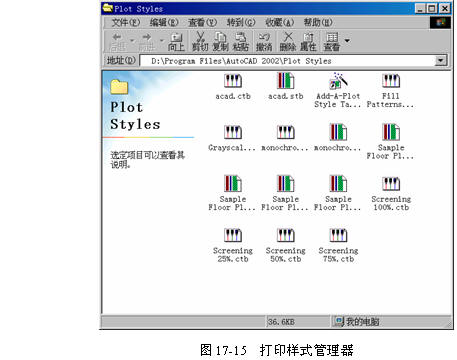457x360 pixels.
Task: Open the 编辑(E) menu
Action: point(164,22)
